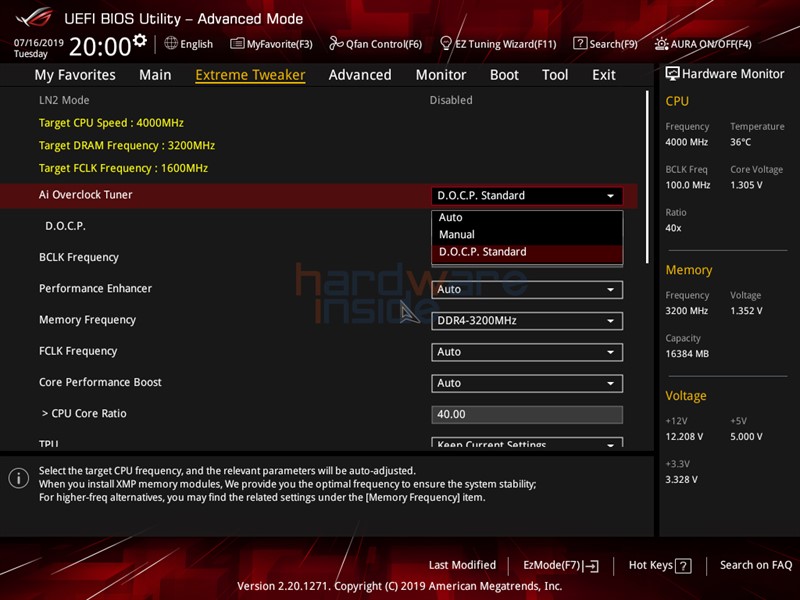Click Target CPU Speed : 4000MHz text
The height and width of the screenshot is (600, 800).
pos(111,123)
